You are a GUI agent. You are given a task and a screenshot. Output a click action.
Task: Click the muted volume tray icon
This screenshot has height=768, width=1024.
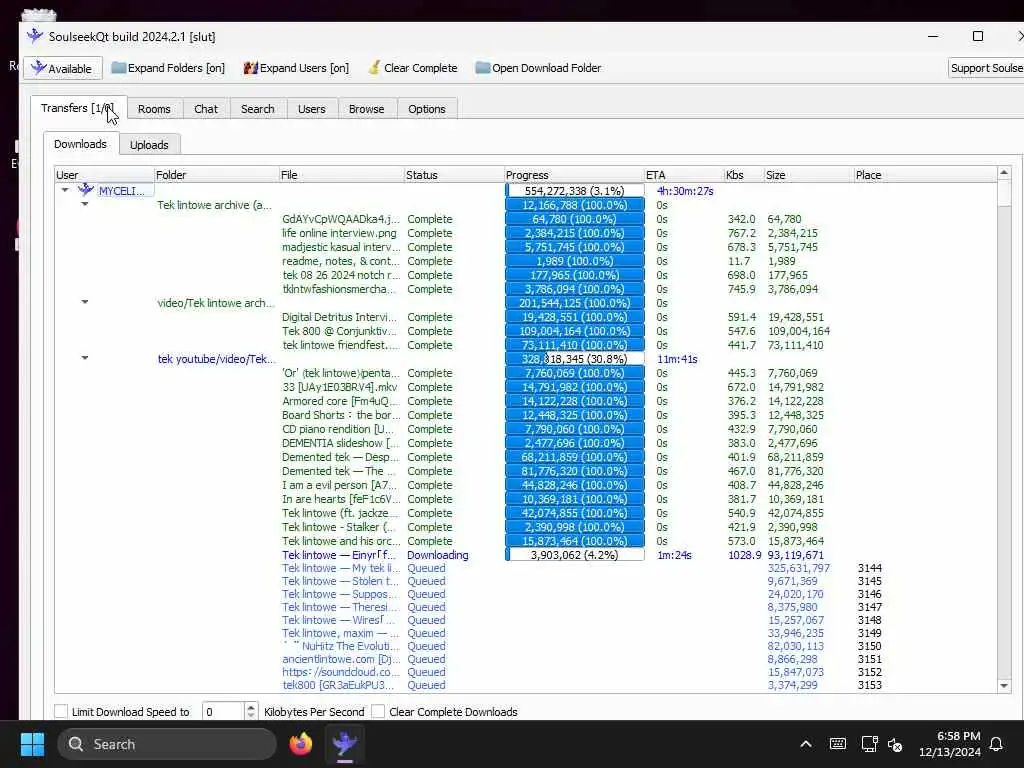895,744
